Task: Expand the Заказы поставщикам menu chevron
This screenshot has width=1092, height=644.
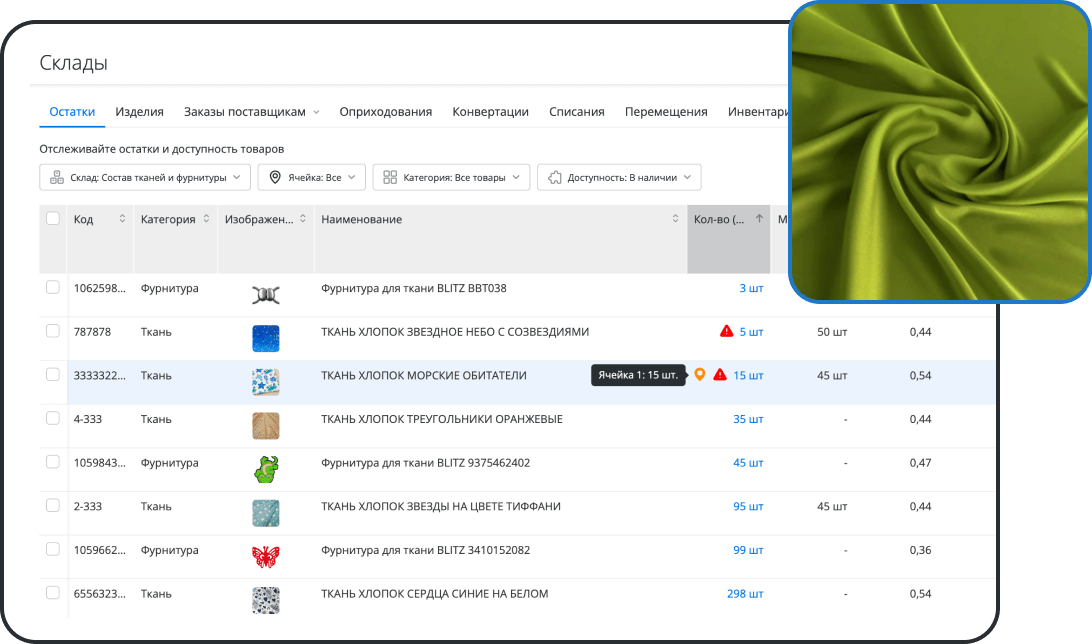Action: (x=314, y=111)
